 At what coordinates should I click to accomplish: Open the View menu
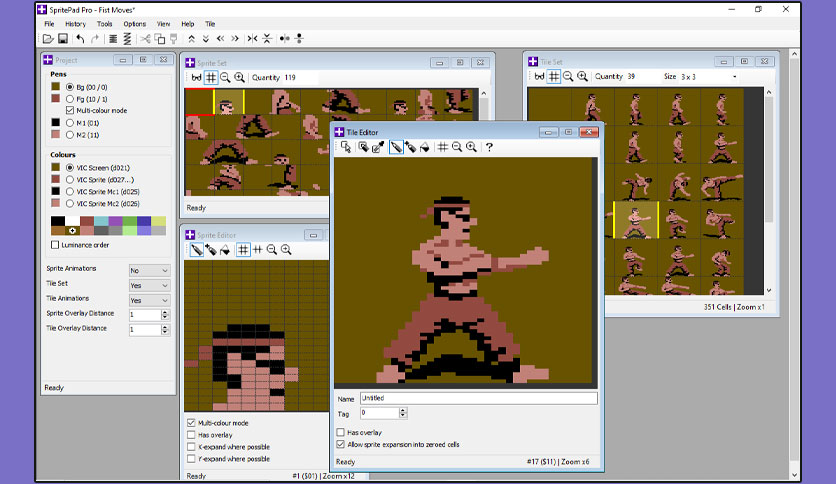[x=163, y=24]
